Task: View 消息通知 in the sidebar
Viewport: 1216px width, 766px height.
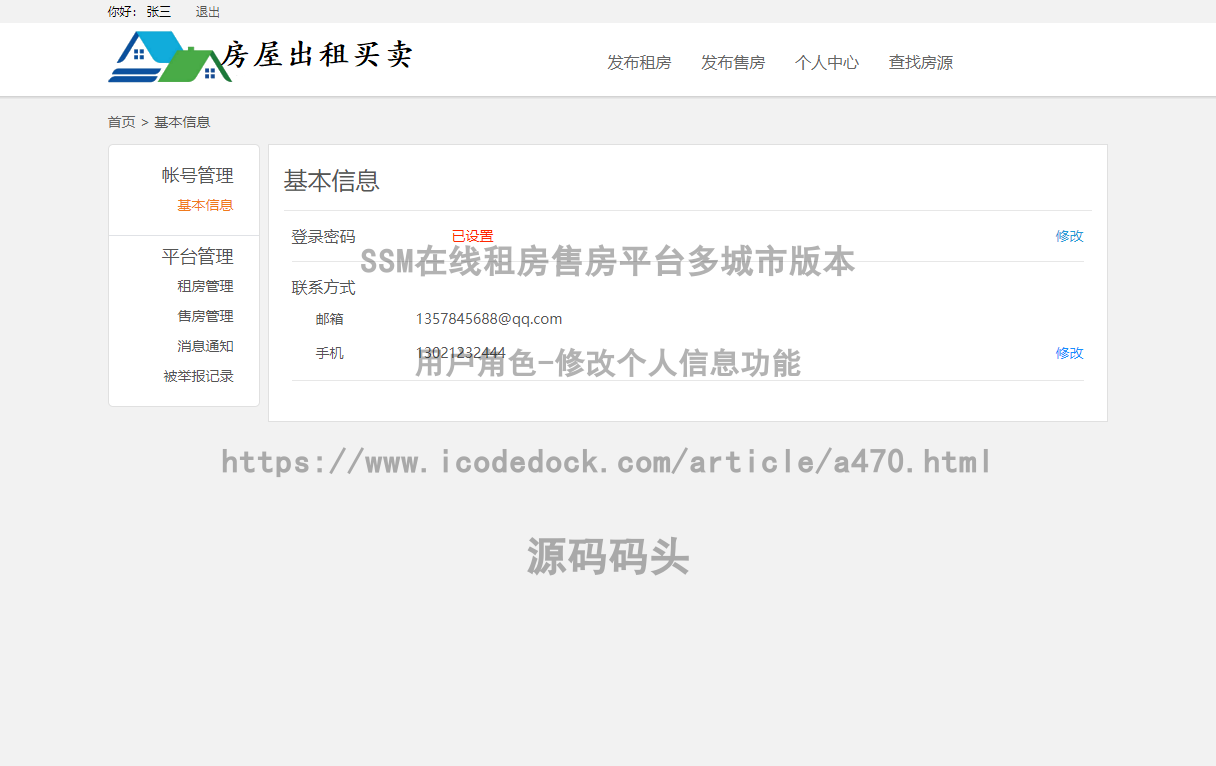Action: (205, 345)
